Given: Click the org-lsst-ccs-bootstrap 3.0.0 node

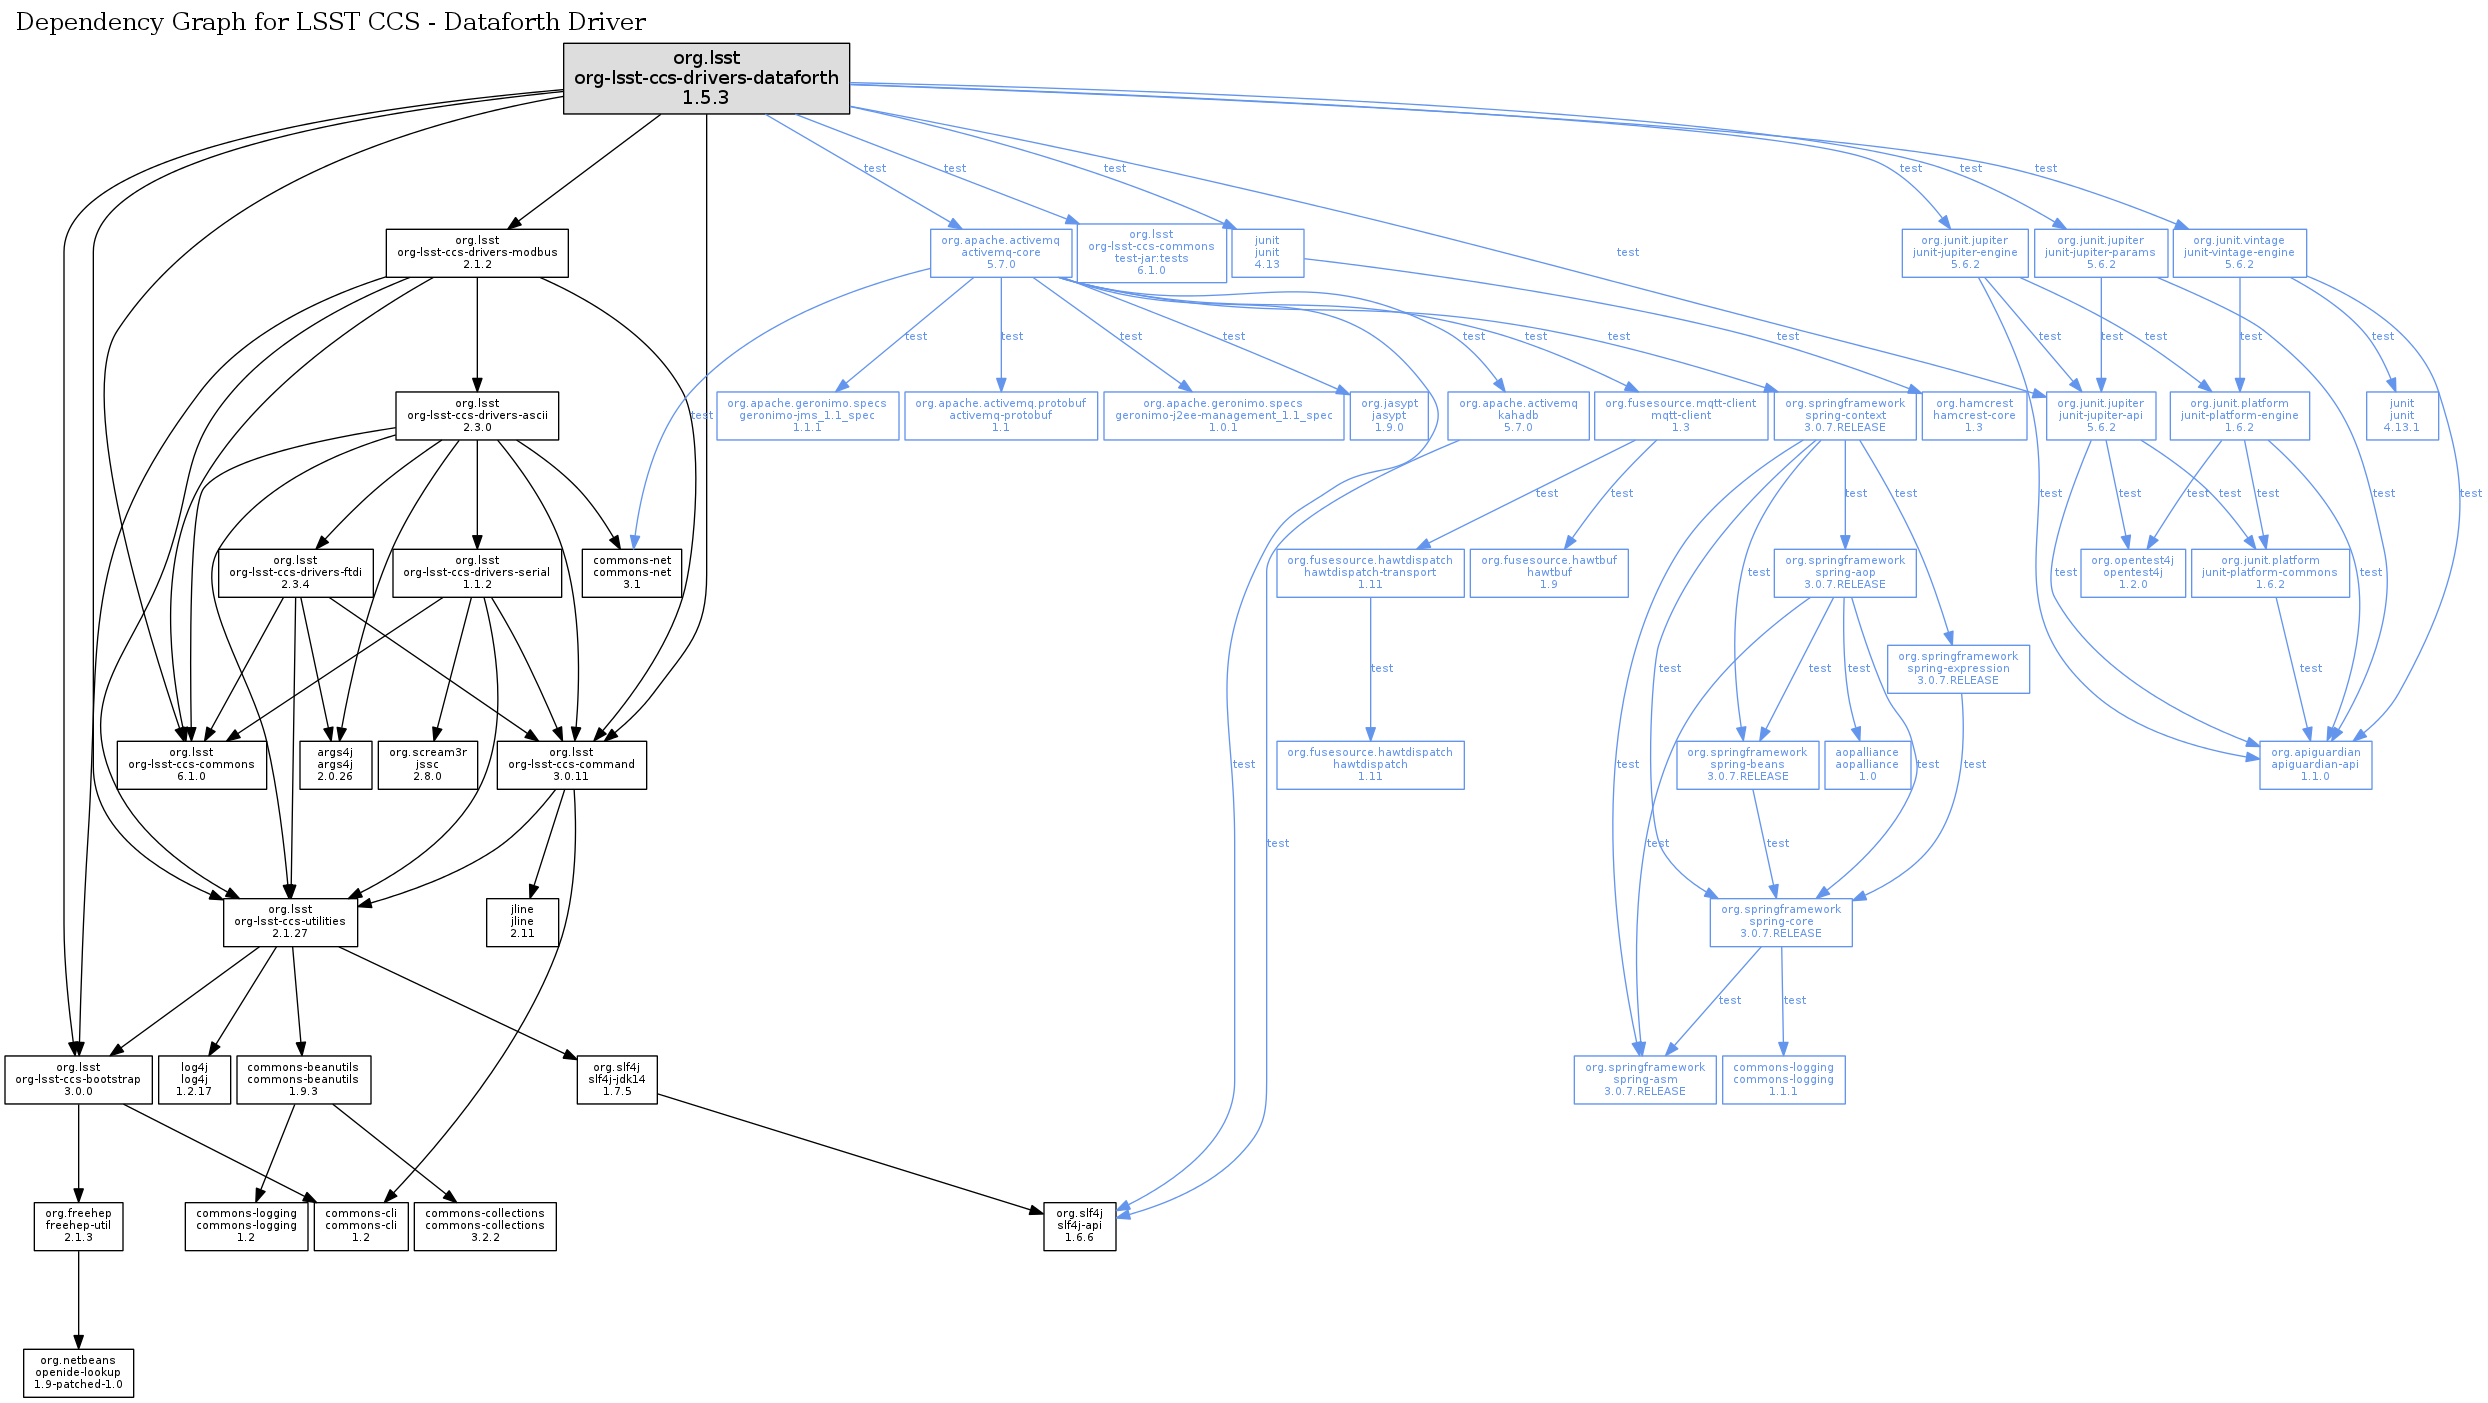Looking at the screenshot, I should click(78, 1080).
